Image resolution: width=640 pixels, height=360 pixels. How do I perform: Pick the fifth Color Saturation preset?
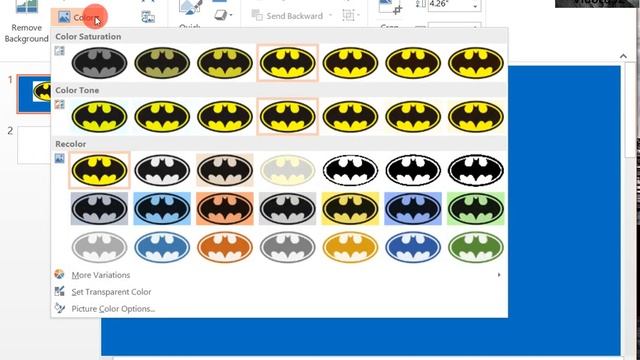point(350,63)
